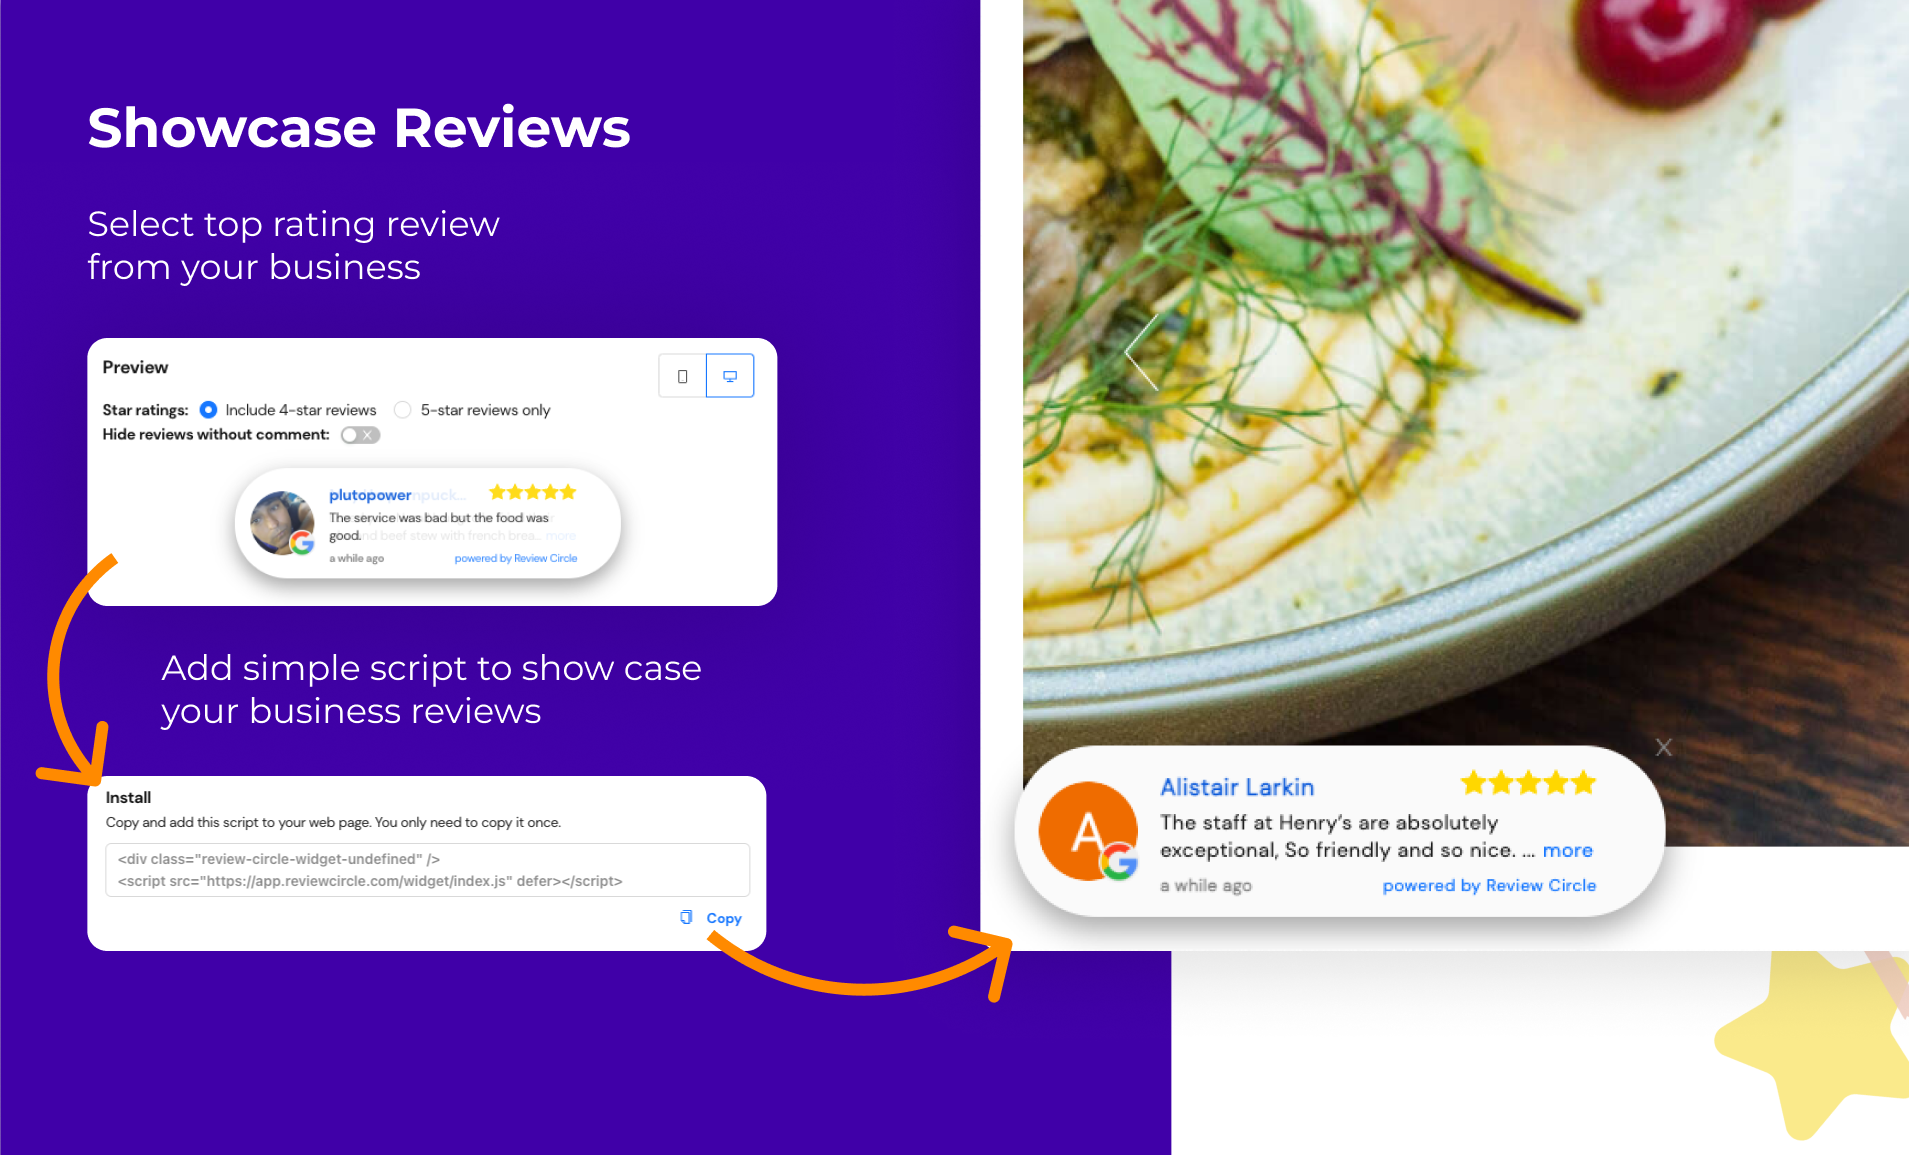Open powered by Review Circle link in popup
The height and width of the screenshot is (1155, 1909).
coord(1489,886)
